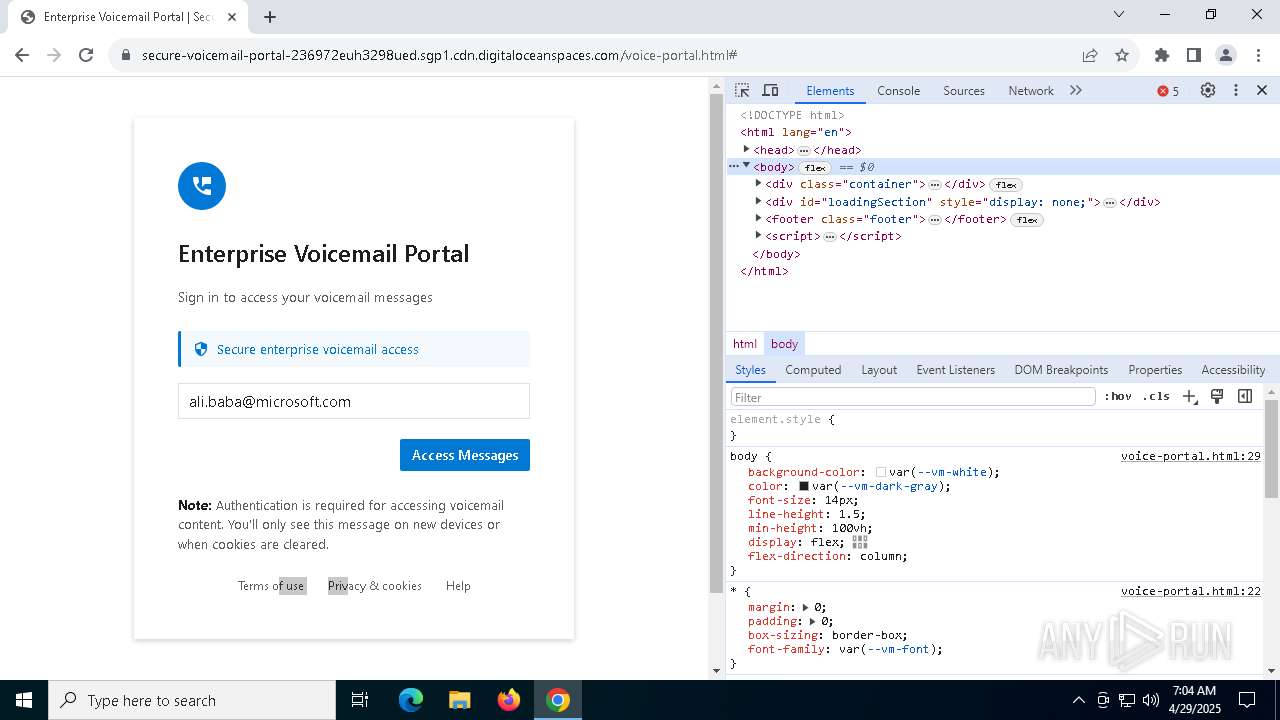Toggle the computed styles sidebar icon
The height and width of the screenshot is (720, 1280).
click(x=1245, y=396)
